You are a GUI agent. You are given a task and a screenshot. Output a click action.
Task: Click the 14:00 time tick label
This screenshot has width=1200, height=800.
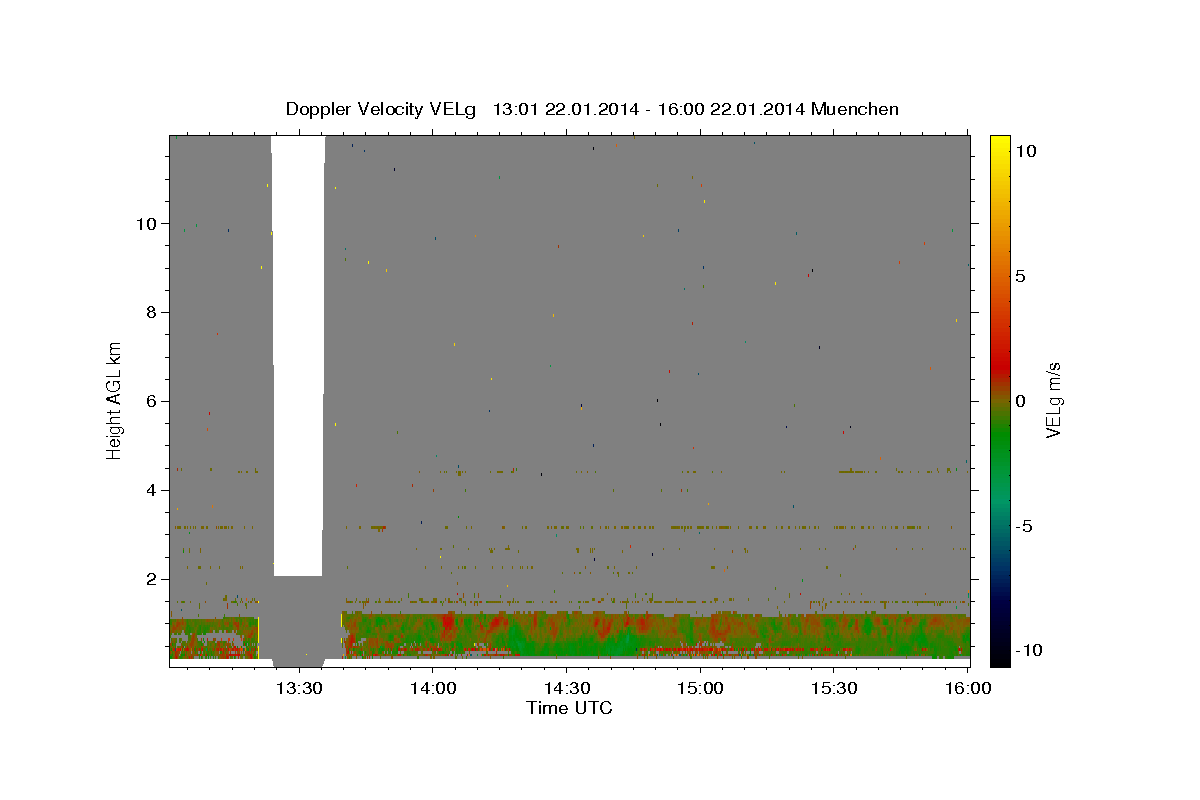(432, 688)
